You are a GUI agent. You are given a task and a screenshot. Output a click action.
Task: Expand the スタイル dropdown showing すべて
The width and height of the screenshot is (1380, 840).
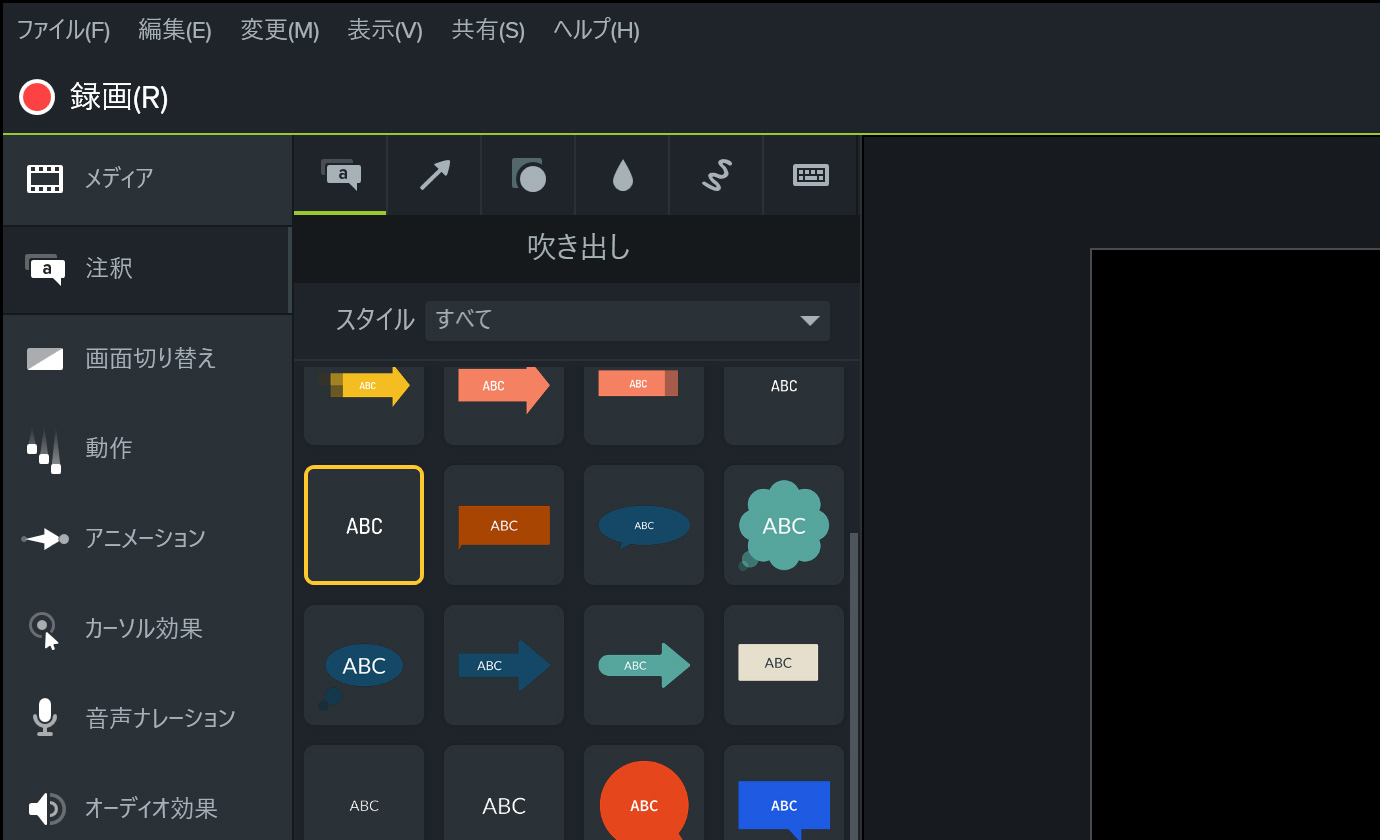(627, 320)
